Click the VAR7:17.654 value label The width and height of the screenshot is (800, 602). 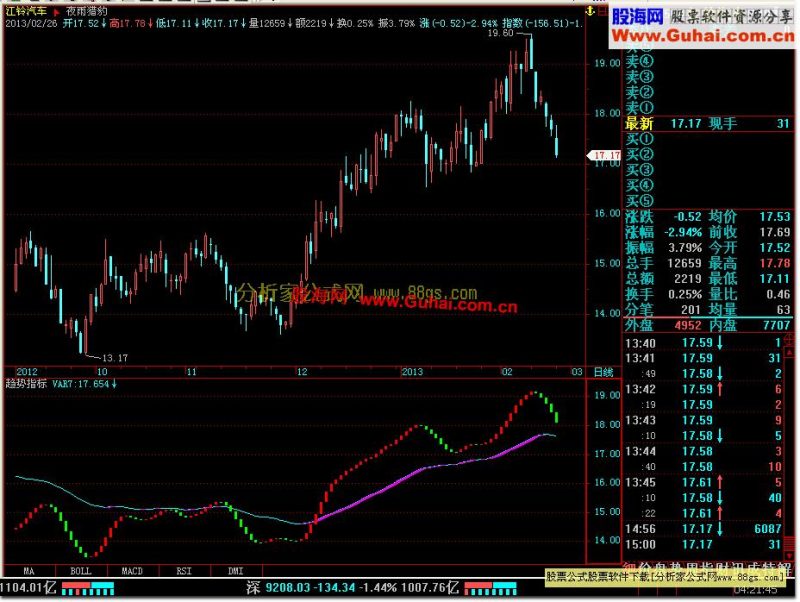[81, 384]
